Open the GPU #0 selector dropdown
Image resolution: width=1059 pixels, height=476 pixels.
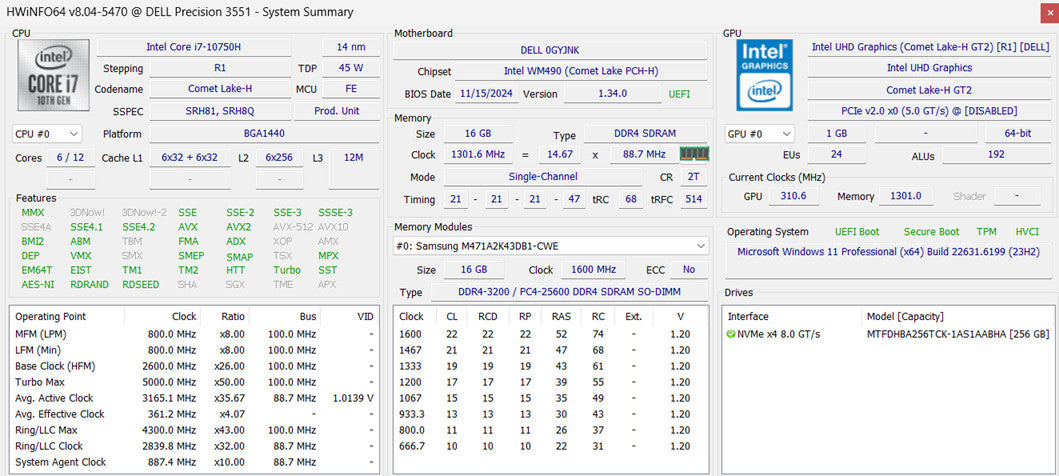[760, 134]
